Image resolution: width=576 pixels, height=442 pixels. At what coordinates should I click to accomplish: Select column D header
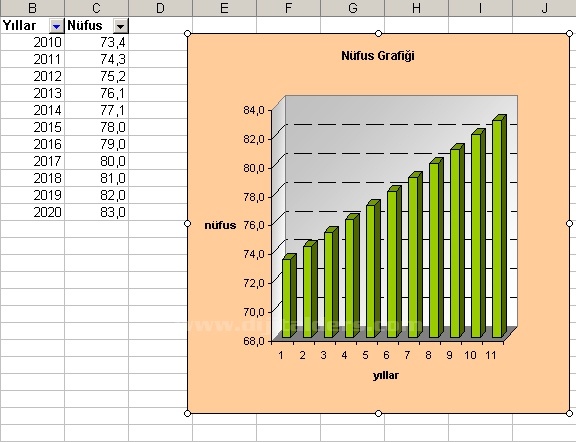(x=160, y=8)
